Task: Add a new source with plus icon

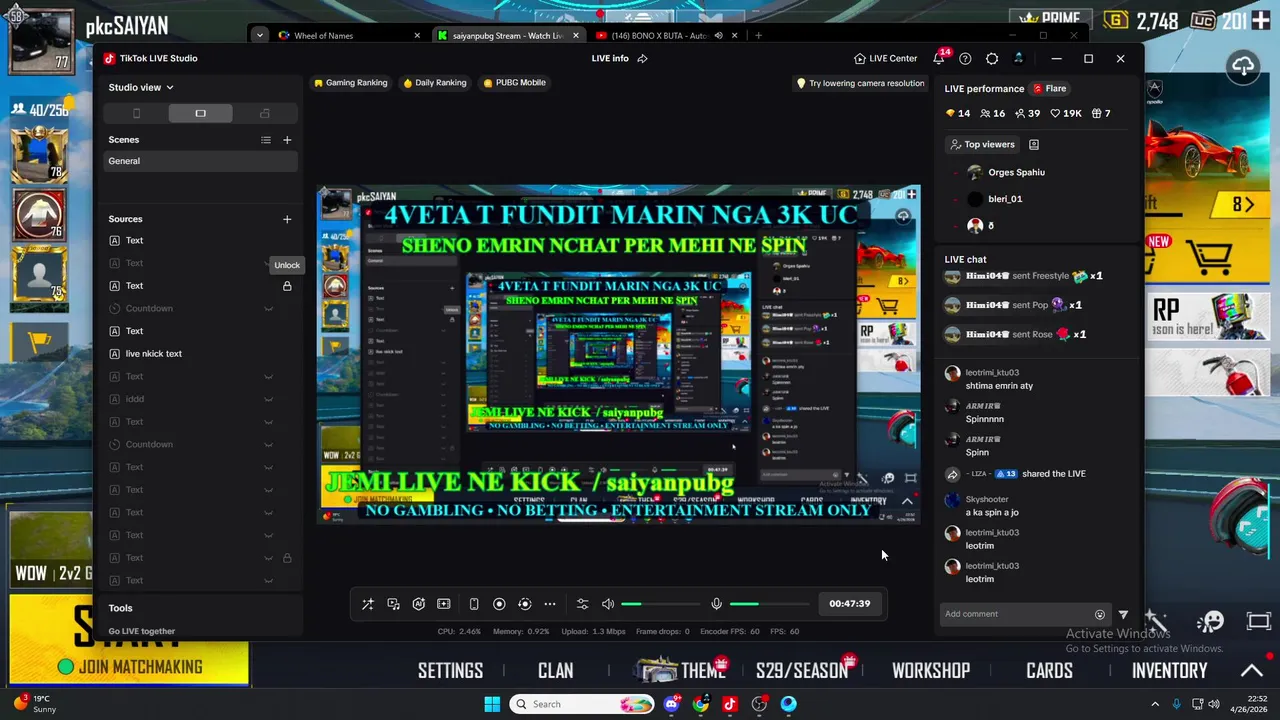Action: pyautogui.click(x=287, y=219)
